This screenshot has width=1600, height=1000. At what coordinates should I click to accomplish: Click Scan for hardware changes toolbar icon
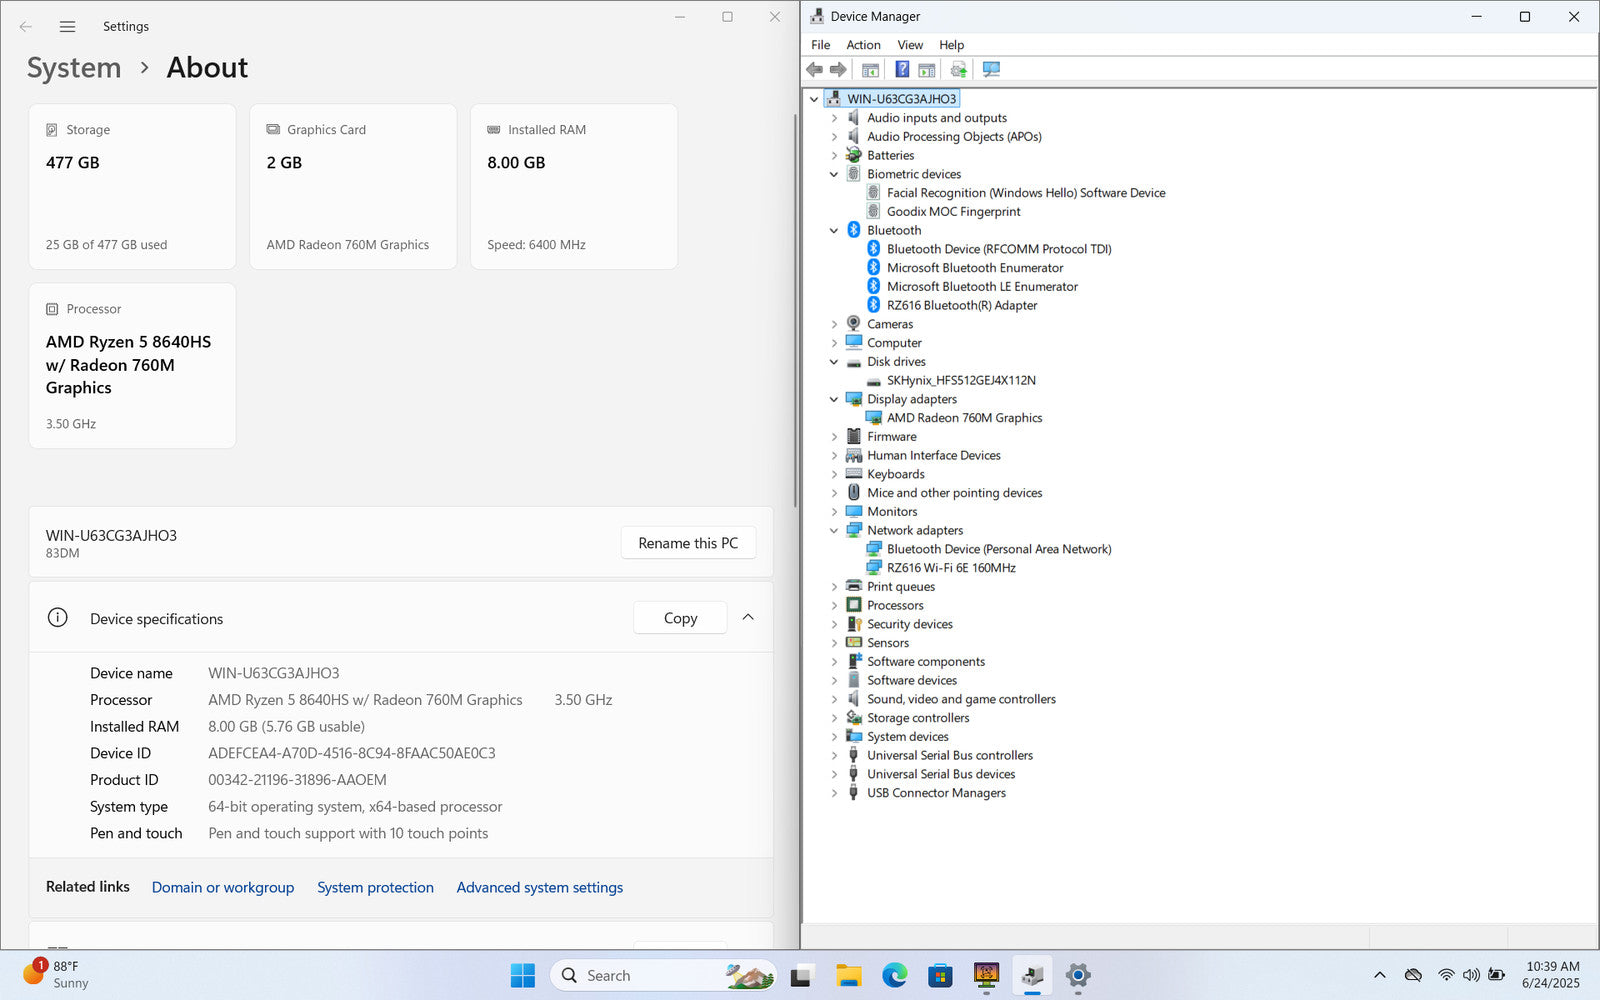point(991,69)
